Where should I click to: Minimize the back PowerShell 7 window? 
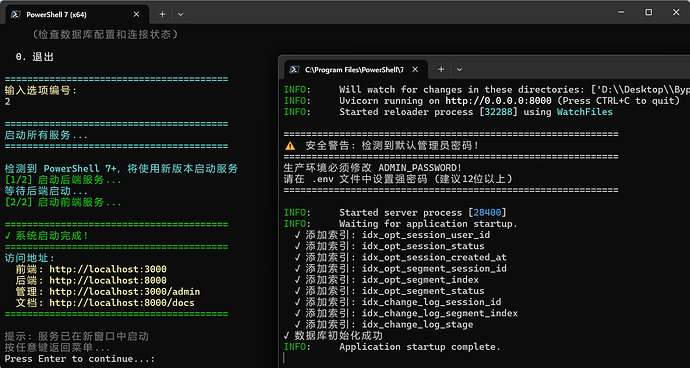click(621, 13)
